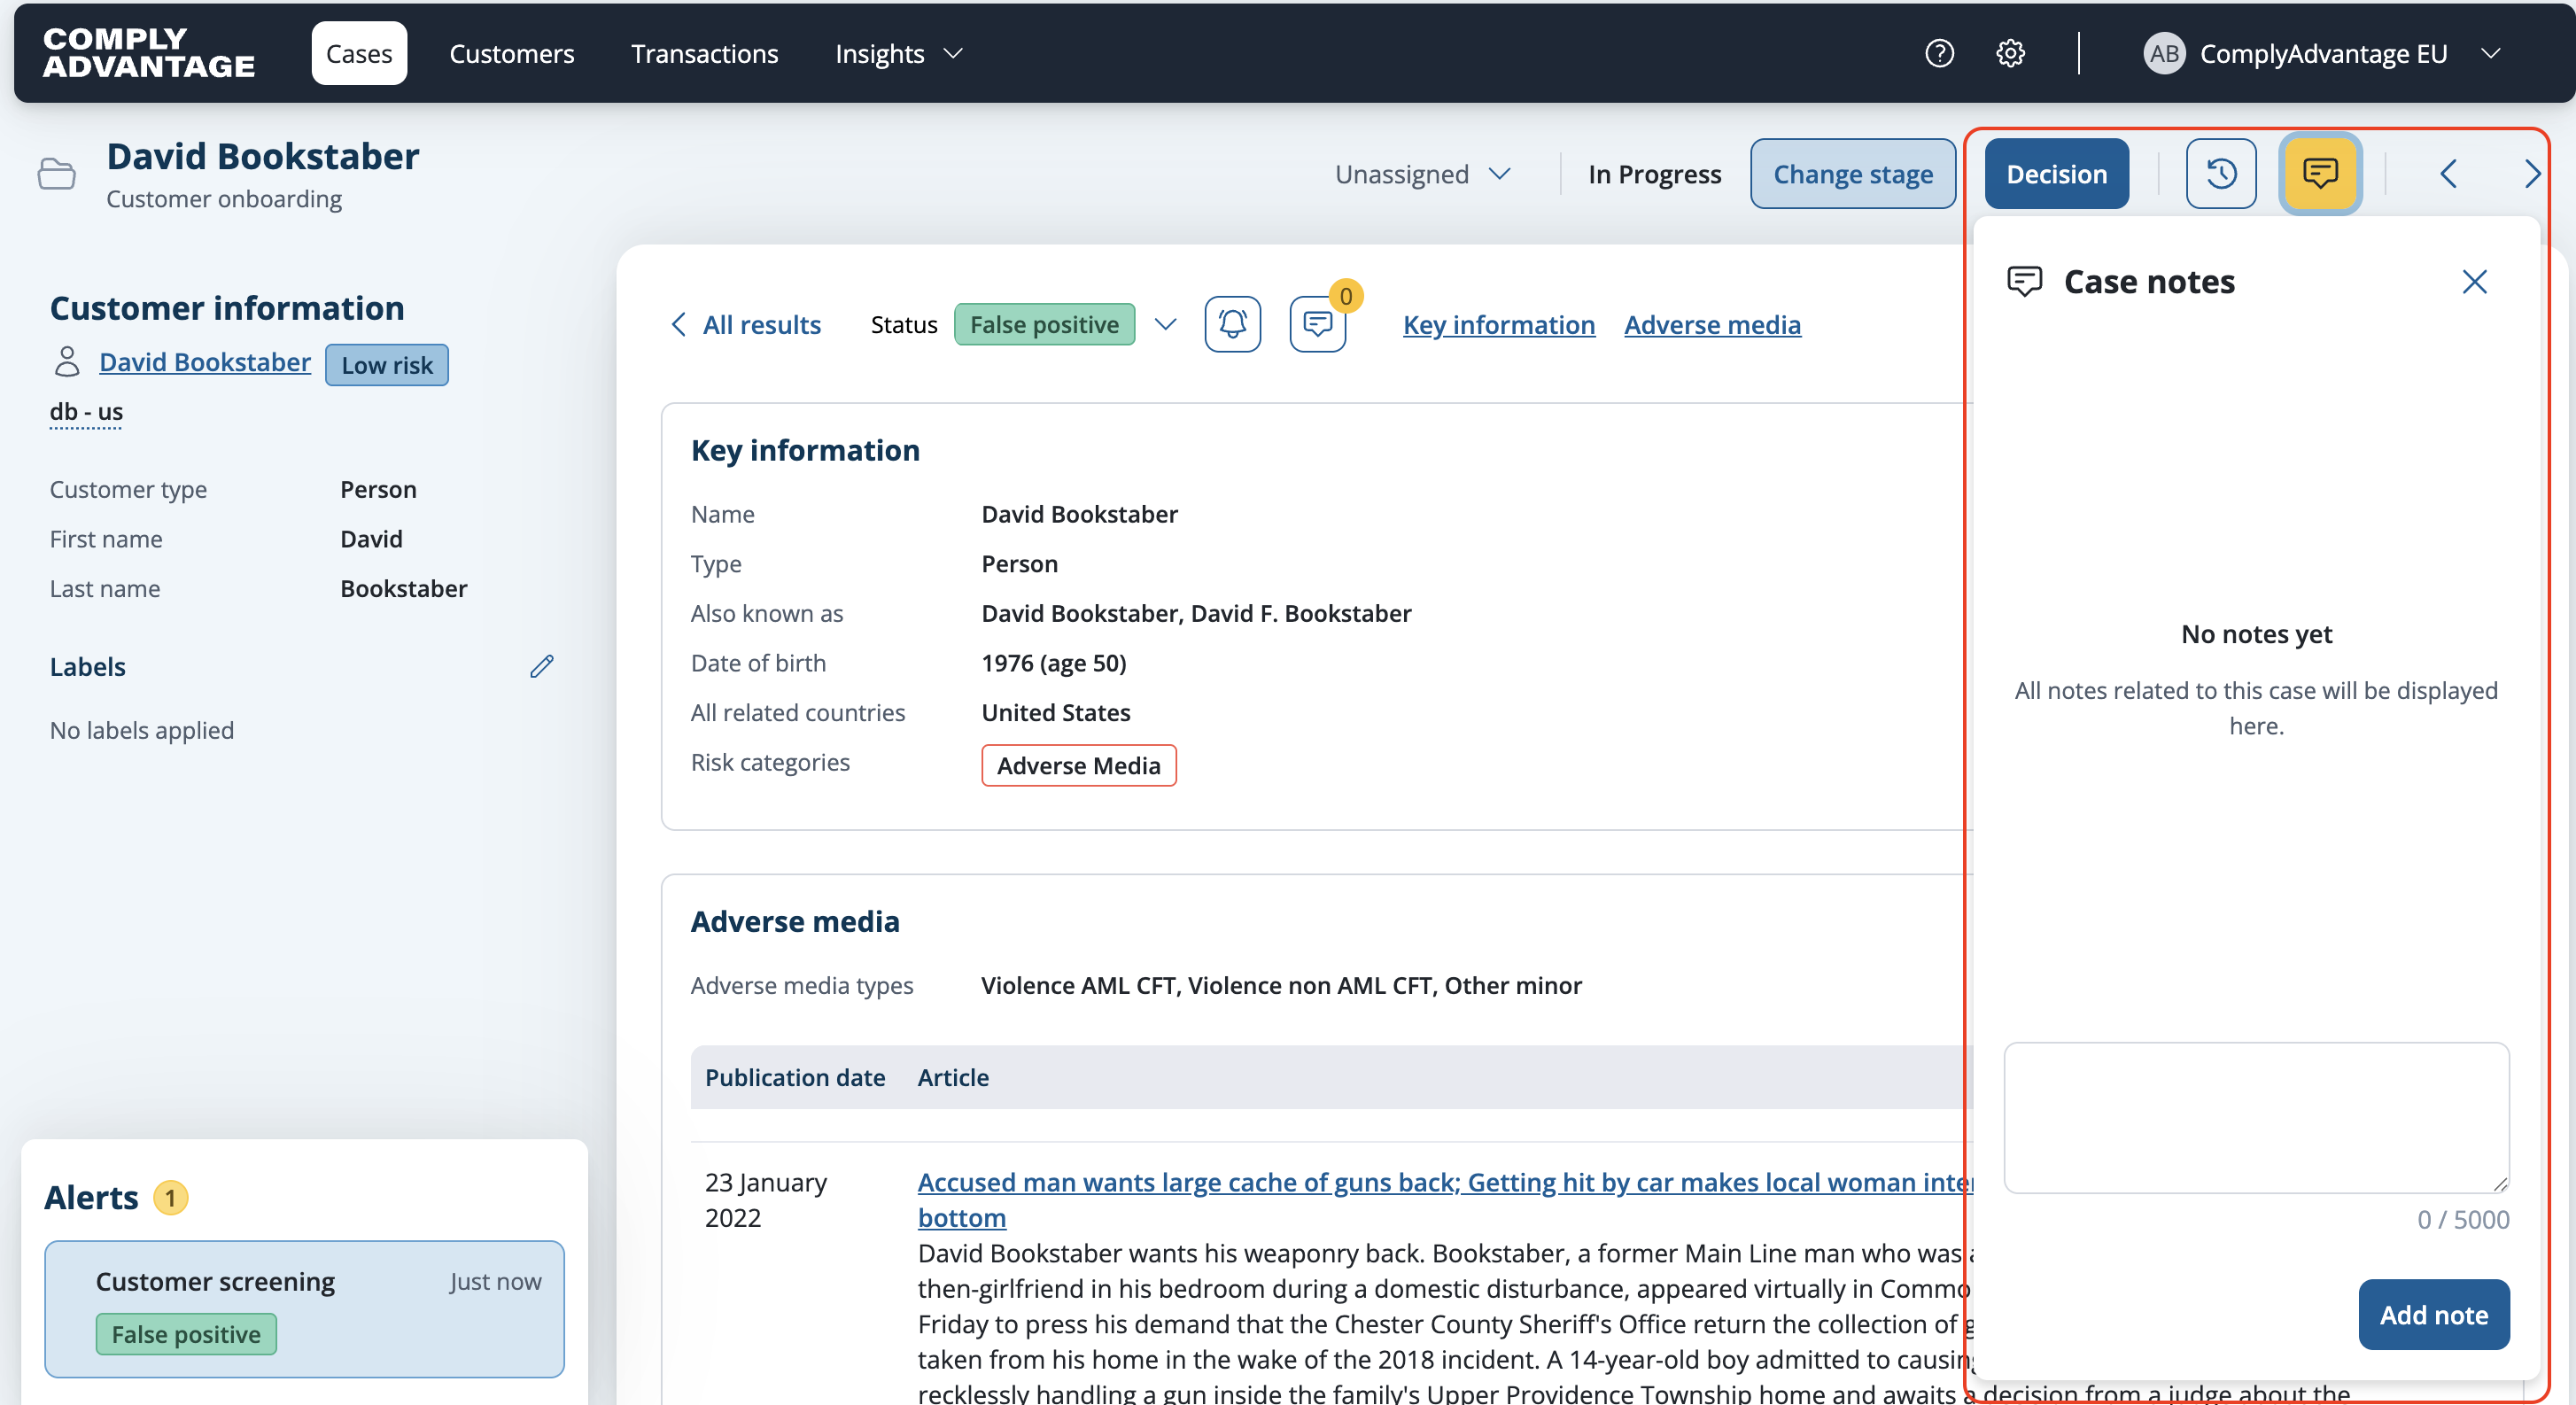
Task: Click the Alerts count badge '1'
Action: click(x=170, y=1197)
